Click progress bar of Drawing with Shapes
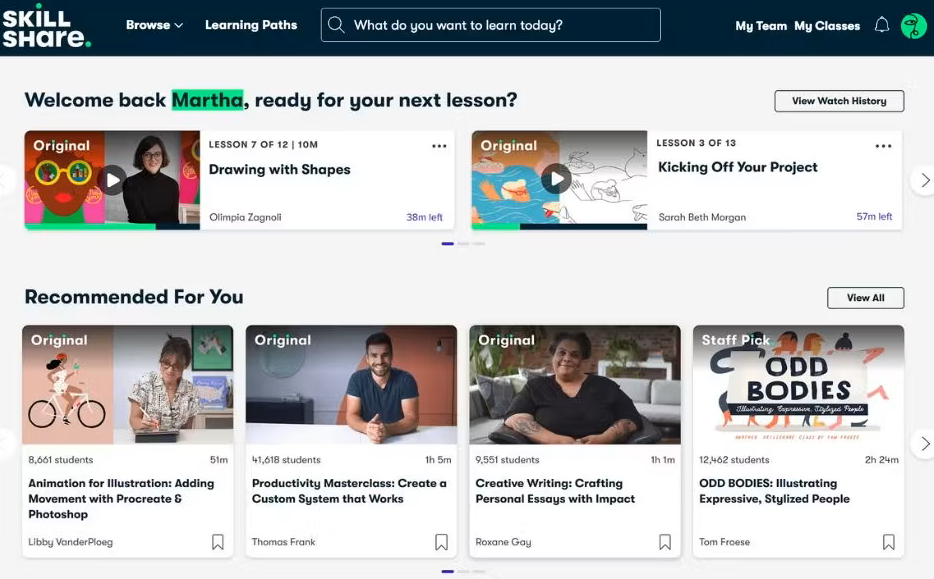 (112, 226)
